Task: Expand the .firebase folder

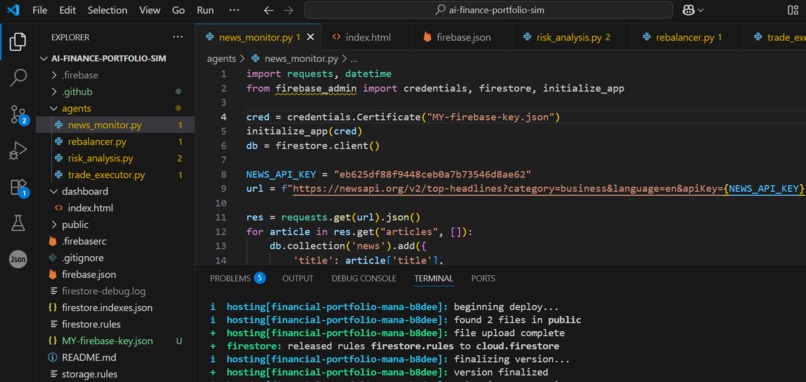Action: [80, 75]
